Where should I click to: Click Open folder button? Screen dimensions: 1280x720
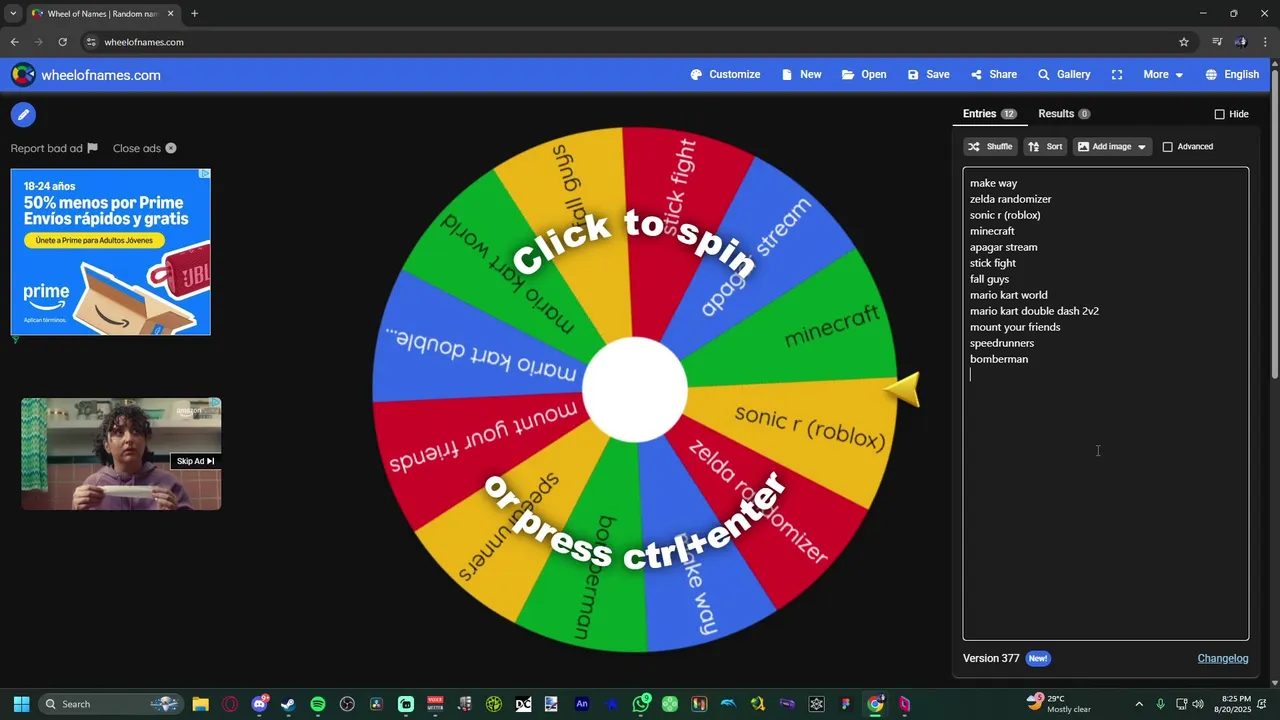coord(864,75)
